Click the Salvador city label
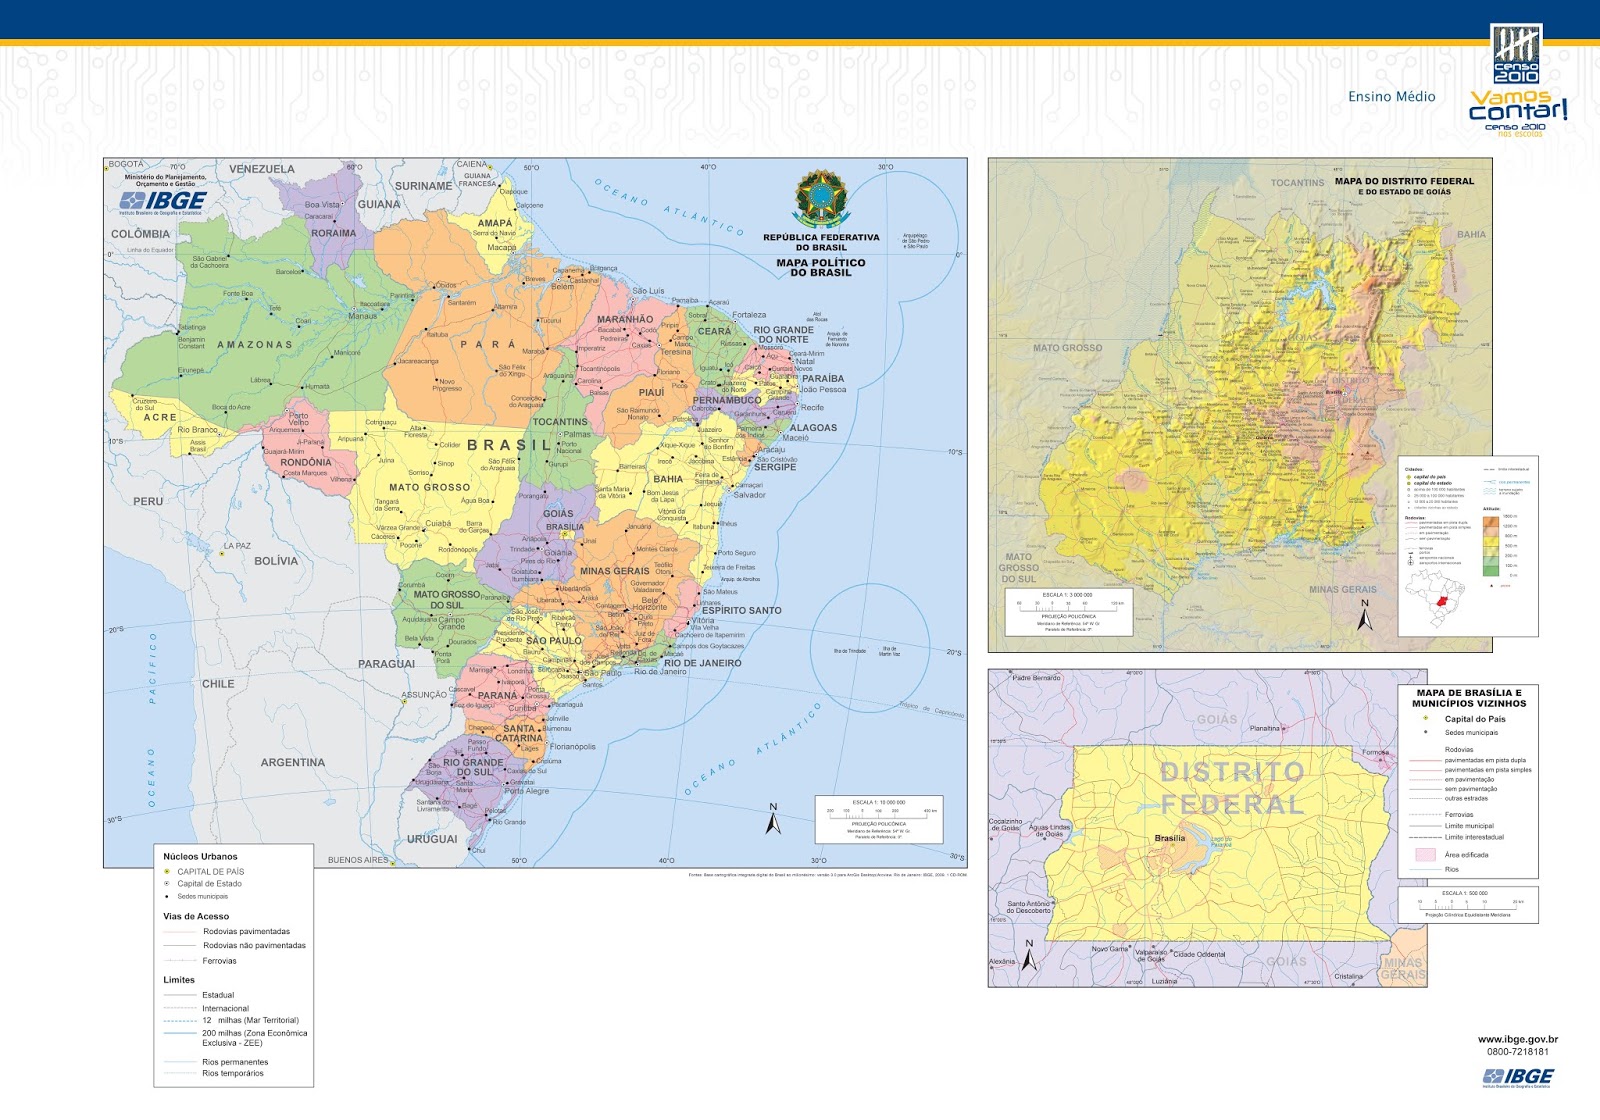Viewport: 1600px width, 1120px height. tap(749, 495)
